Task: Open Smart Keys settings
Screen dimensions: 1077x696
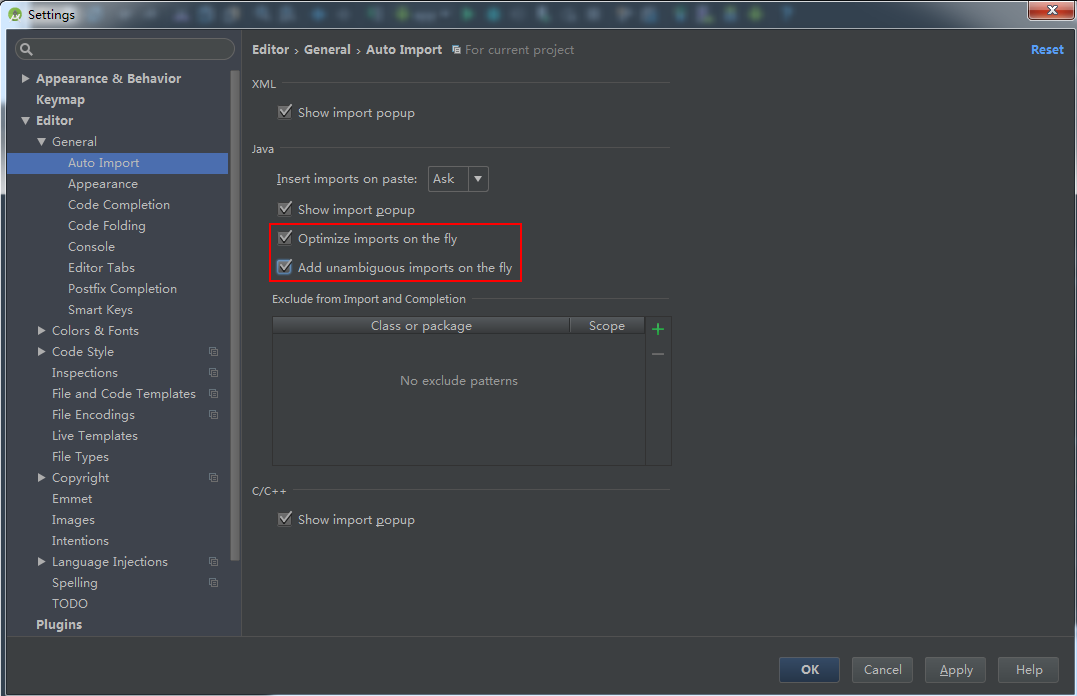Action: click(100, 310)
